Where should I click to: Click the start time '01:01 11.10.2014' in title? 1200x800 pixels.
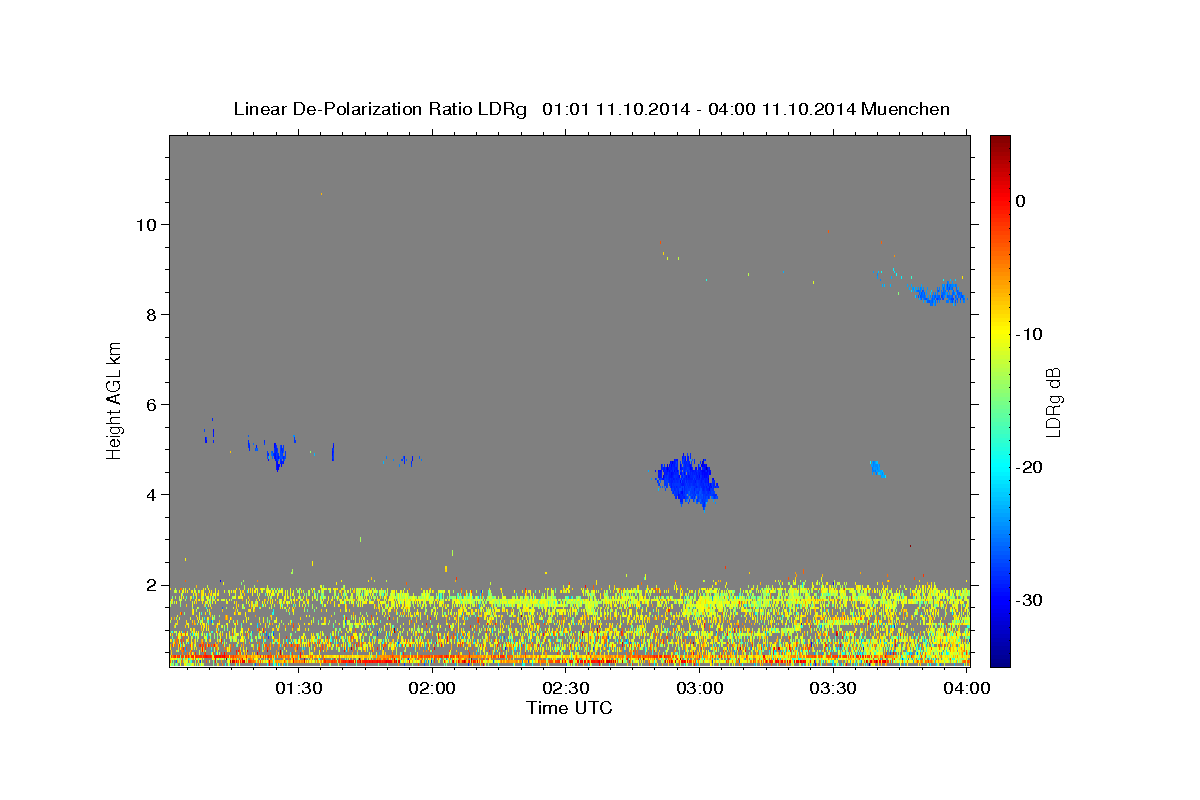pos(615,109)
